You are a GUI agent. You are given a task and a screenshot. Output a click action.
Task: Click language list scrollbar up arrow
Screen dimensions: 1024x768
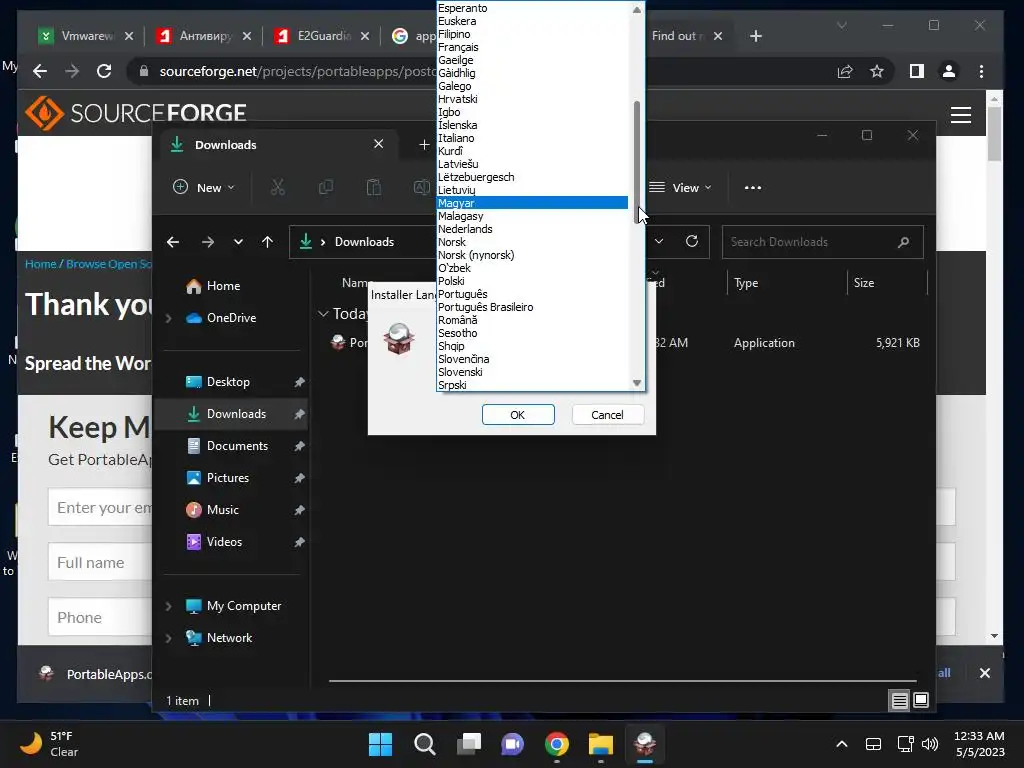click(x=637, y=9)
